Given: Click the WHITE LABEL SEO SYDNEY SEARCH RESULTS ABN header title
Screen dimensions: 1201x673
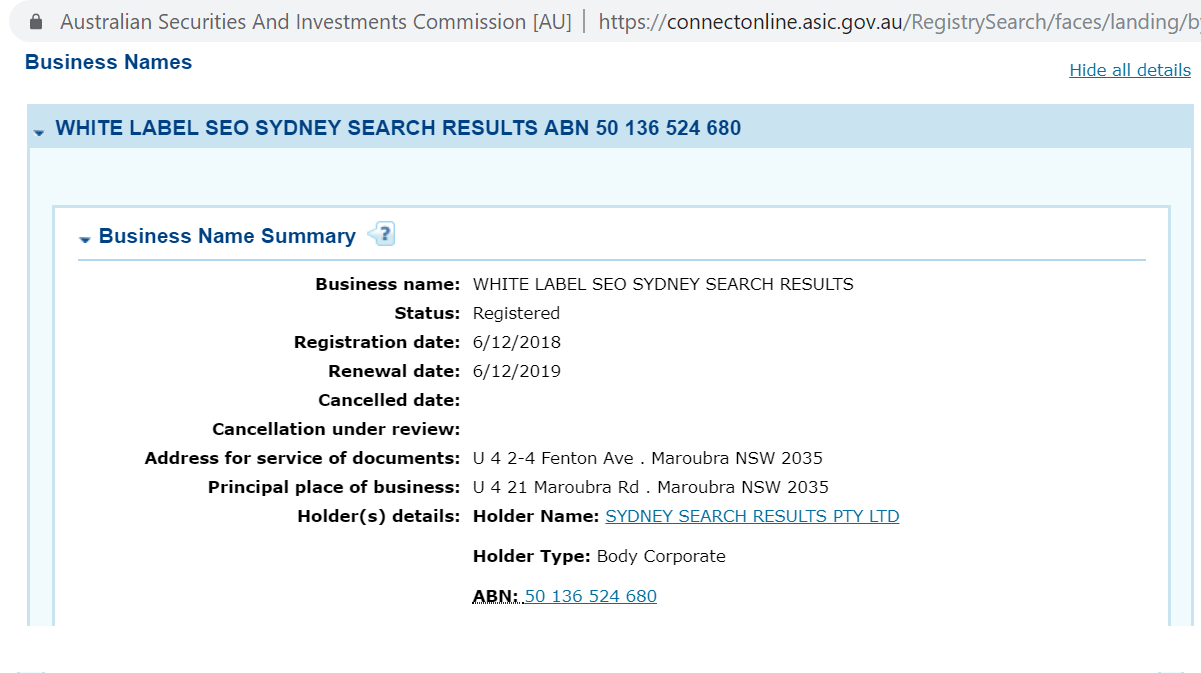Looking at the screenshot, I should click(x=398, y=128).
